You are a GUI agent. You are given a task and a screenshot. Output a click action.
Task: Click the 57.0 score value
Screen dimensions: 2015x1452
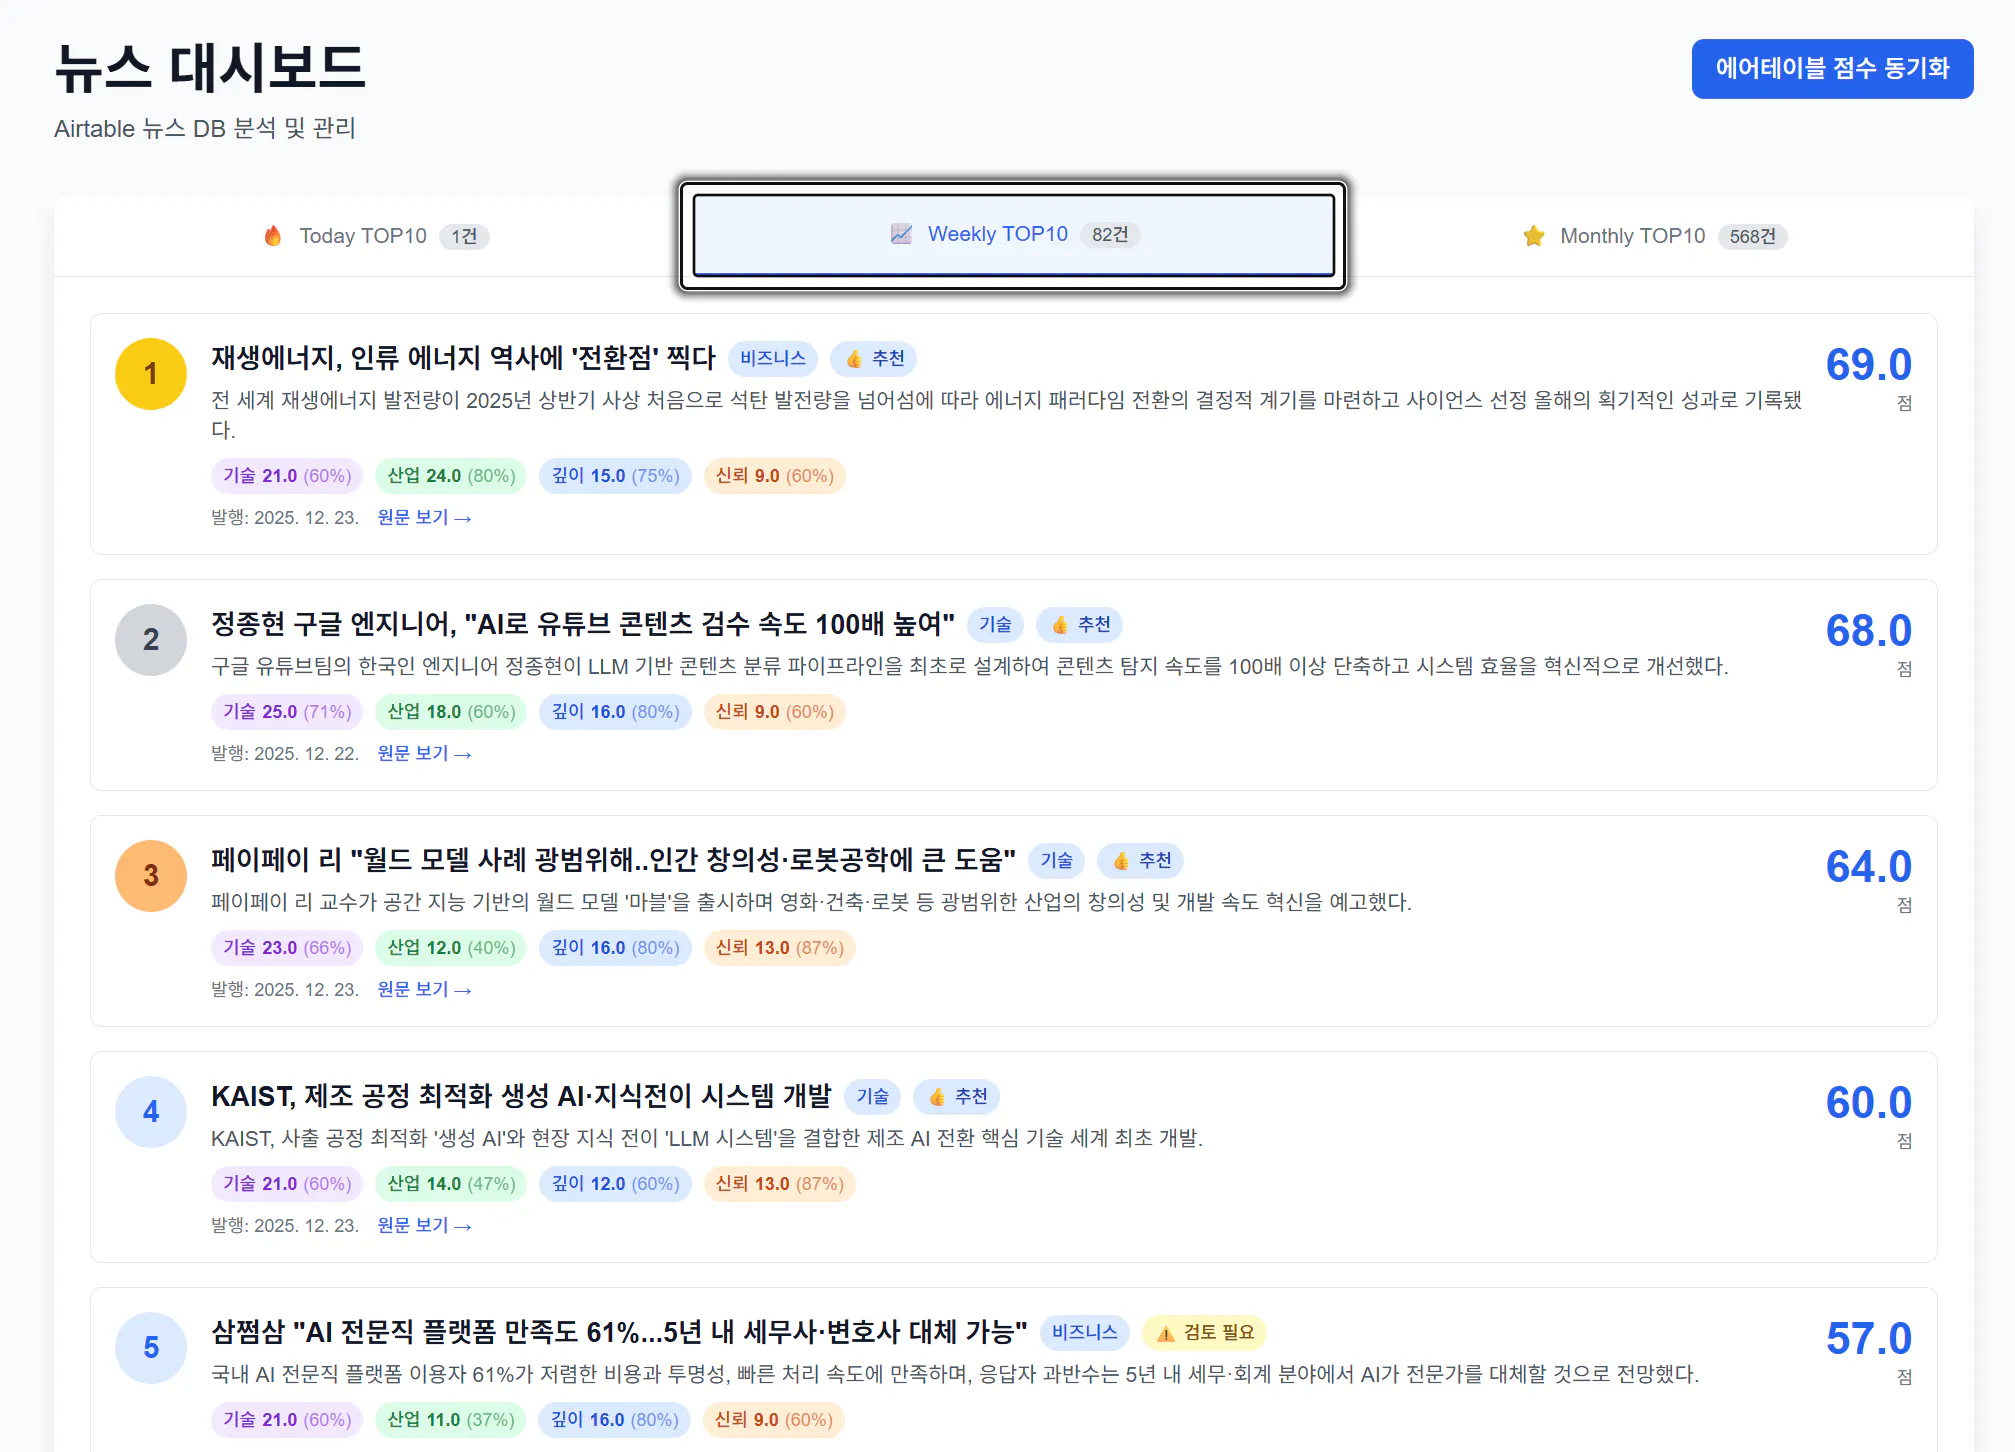(1868, 1339)
